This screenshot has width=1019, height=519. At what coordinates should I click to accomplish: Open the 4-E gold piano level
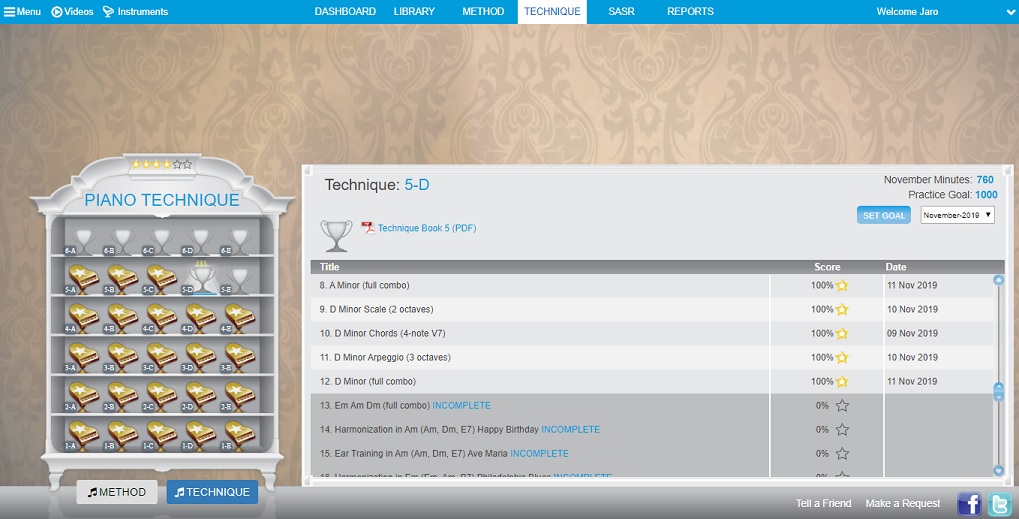click(239, 318)
